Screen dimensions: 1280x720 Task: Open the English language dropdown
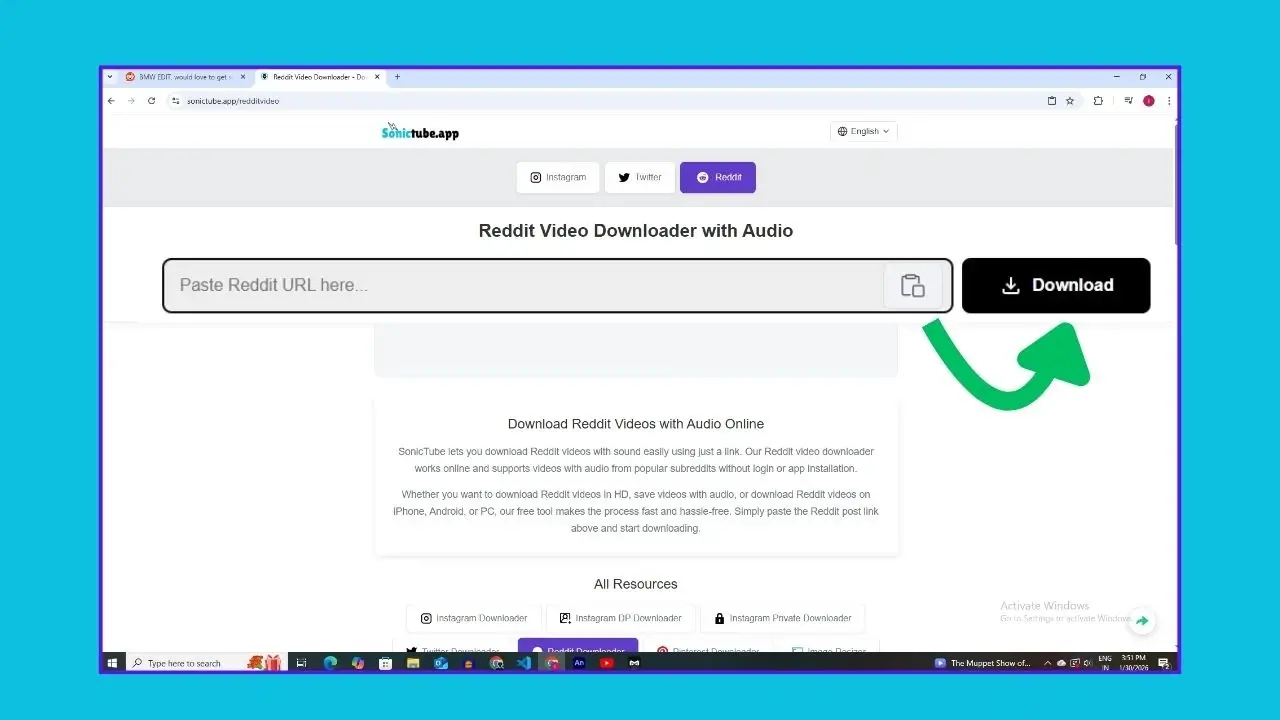click(x=864, y=131)
